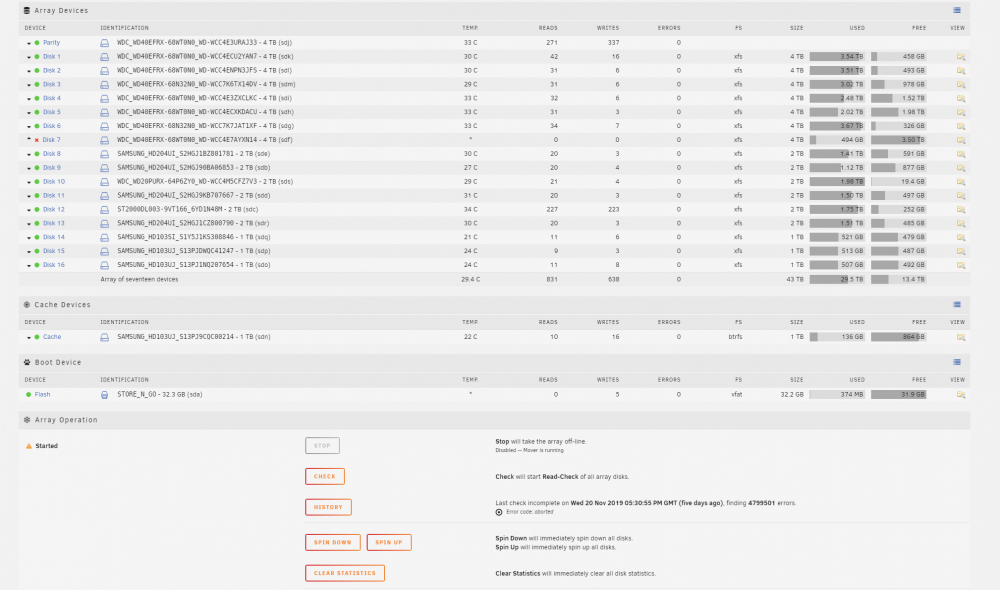Open the Disk 5 settings link
The height and width of the screenshot is (590, 1000).
[52, 112]
